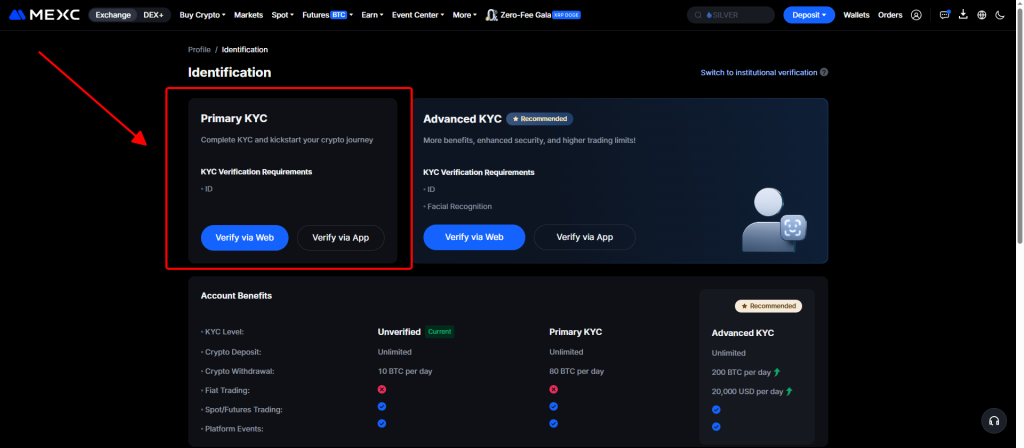Open the customer support headset icon
Screen dimensions: 1024x448
click(993, 420)
